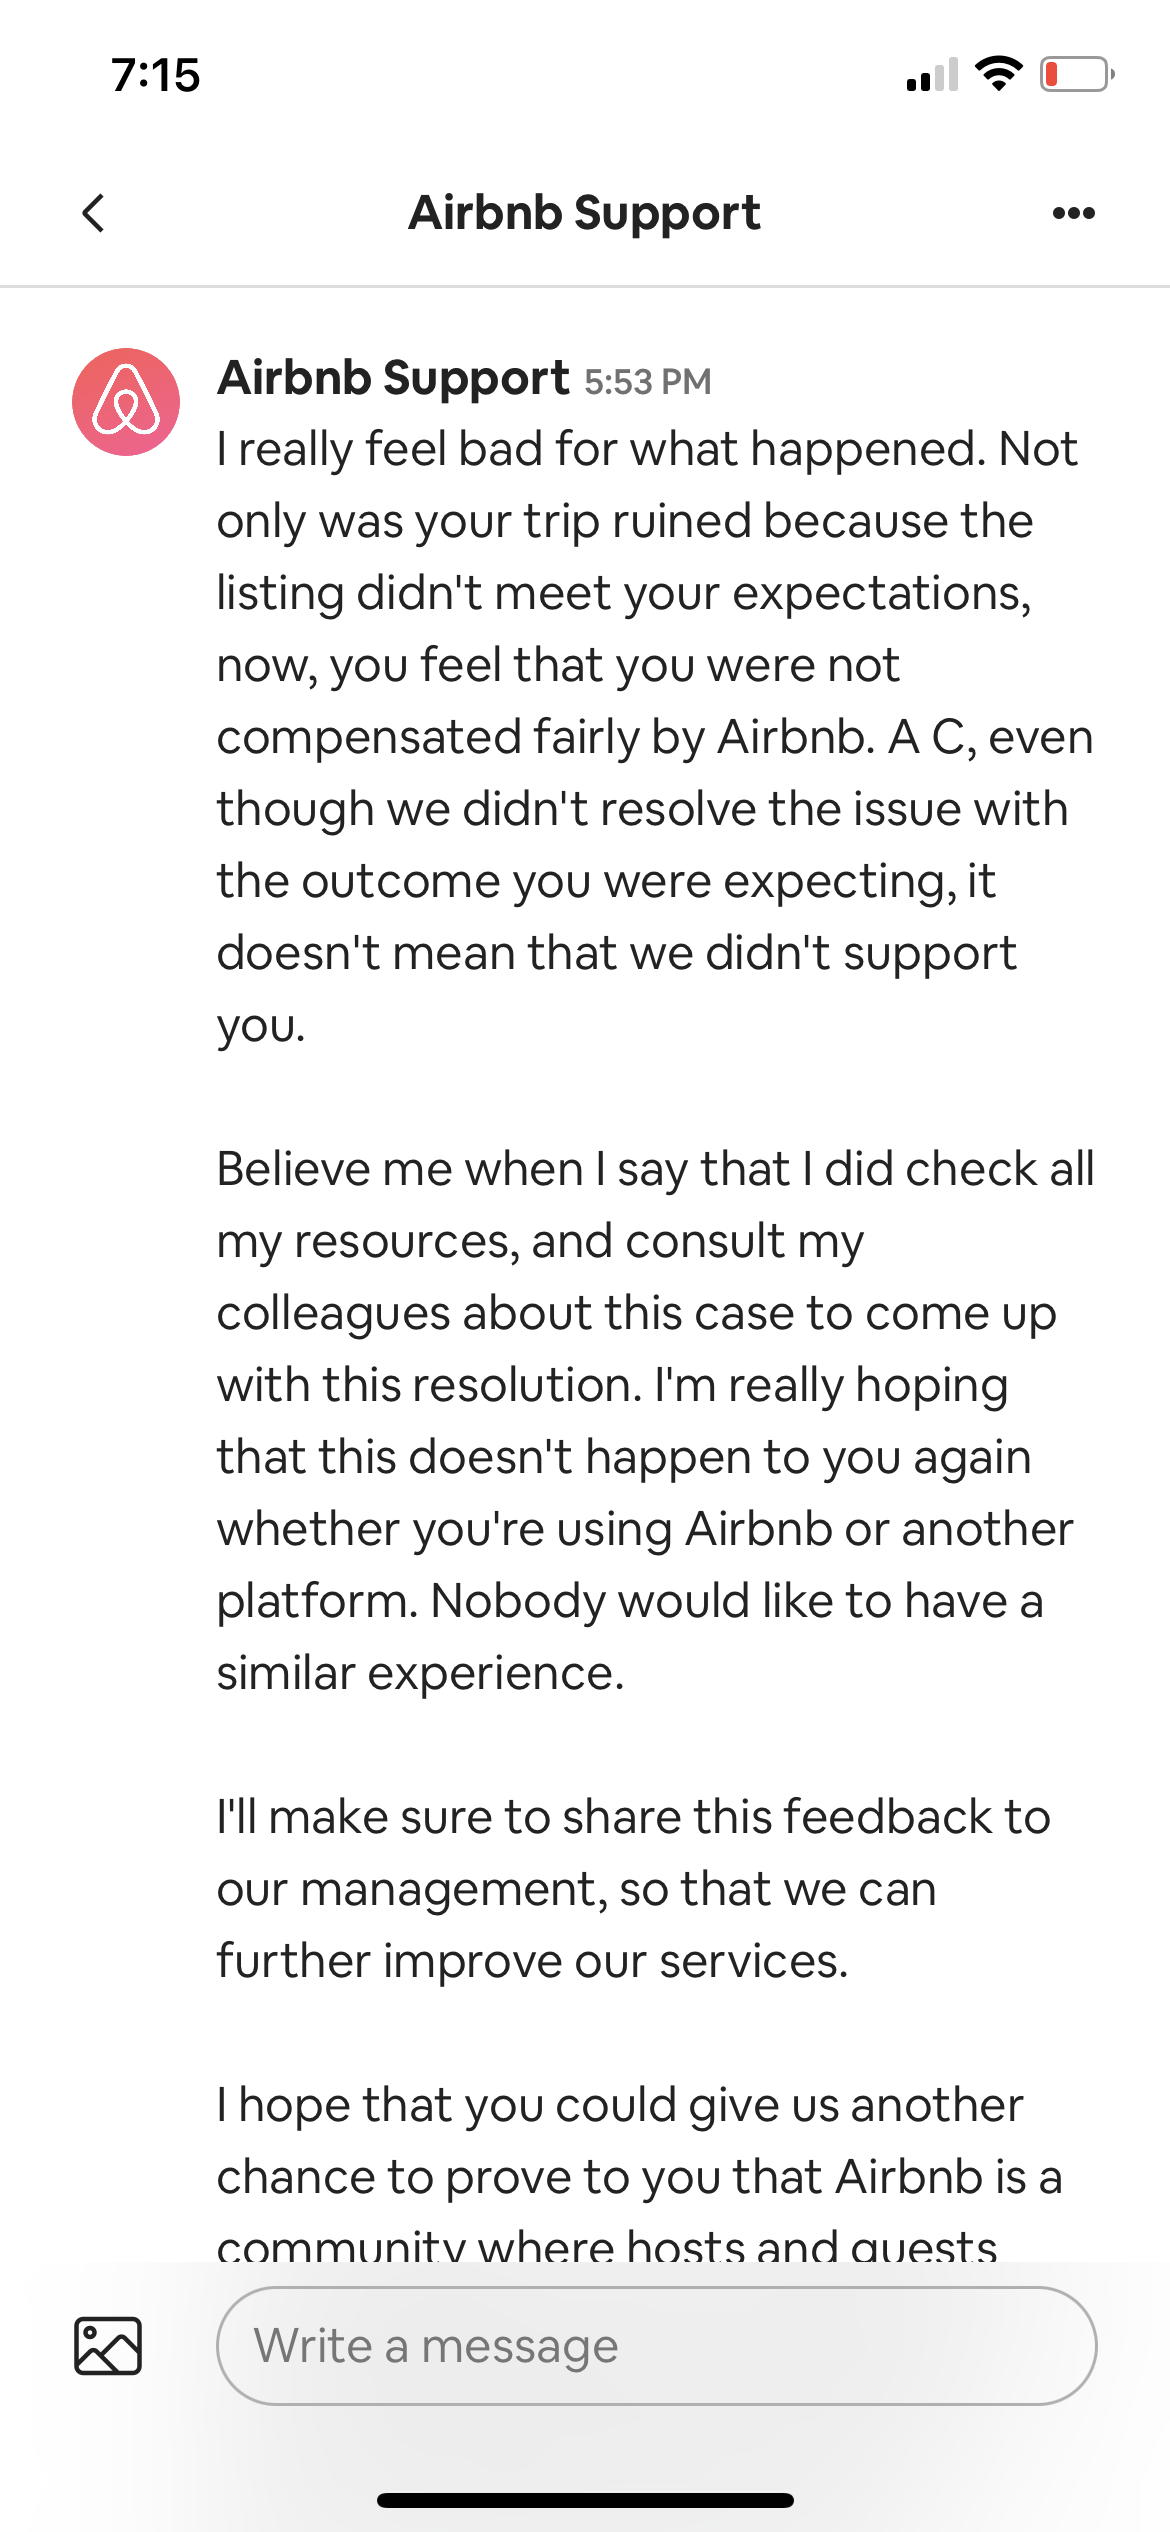Tap the Airbnb Support header title
This screenshot has width=1170, height=2532.
(x=584, y=213)
